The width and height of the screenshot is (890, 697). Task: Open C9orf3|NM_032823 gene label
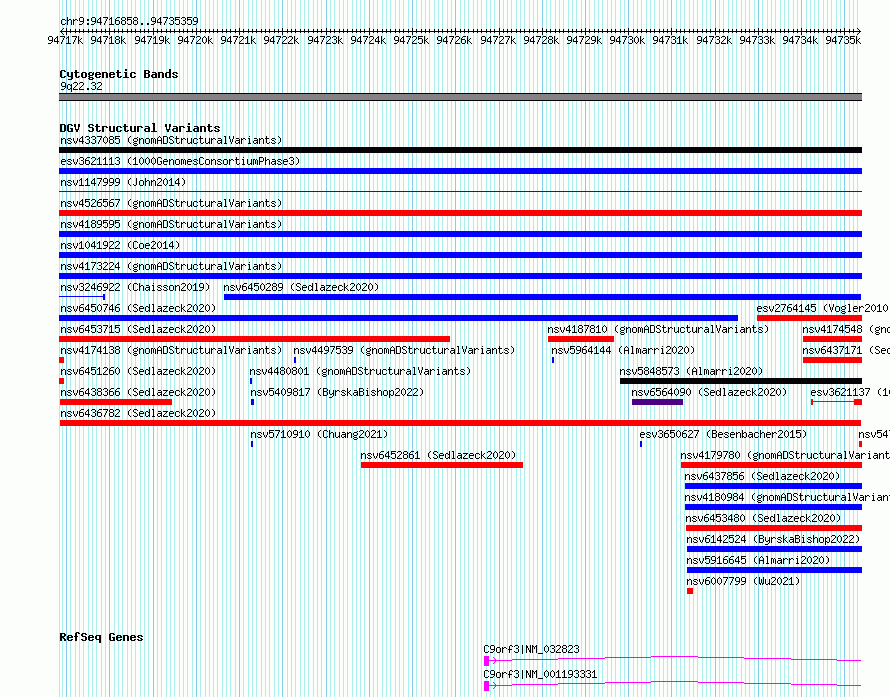click(x=531, y=649)
